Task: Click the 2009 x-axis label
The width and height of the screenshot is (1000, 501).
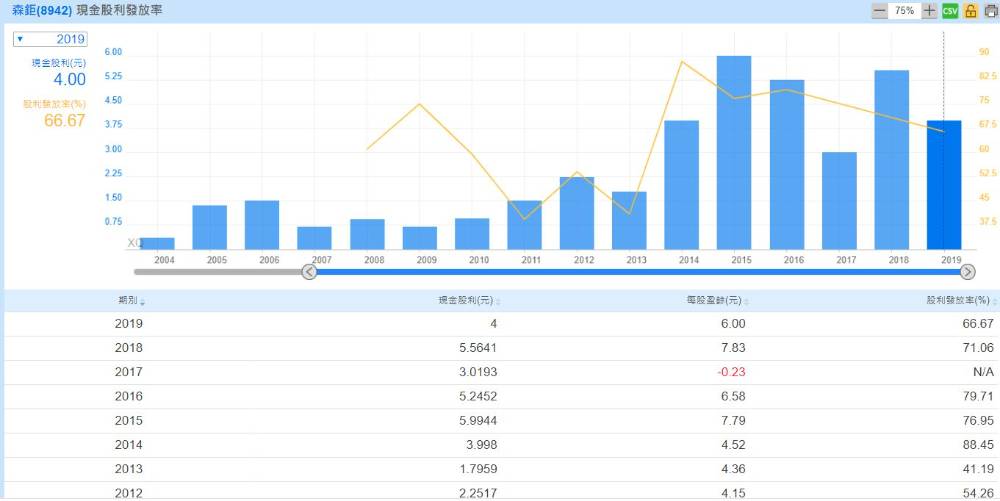Action: tap(426, 260)
